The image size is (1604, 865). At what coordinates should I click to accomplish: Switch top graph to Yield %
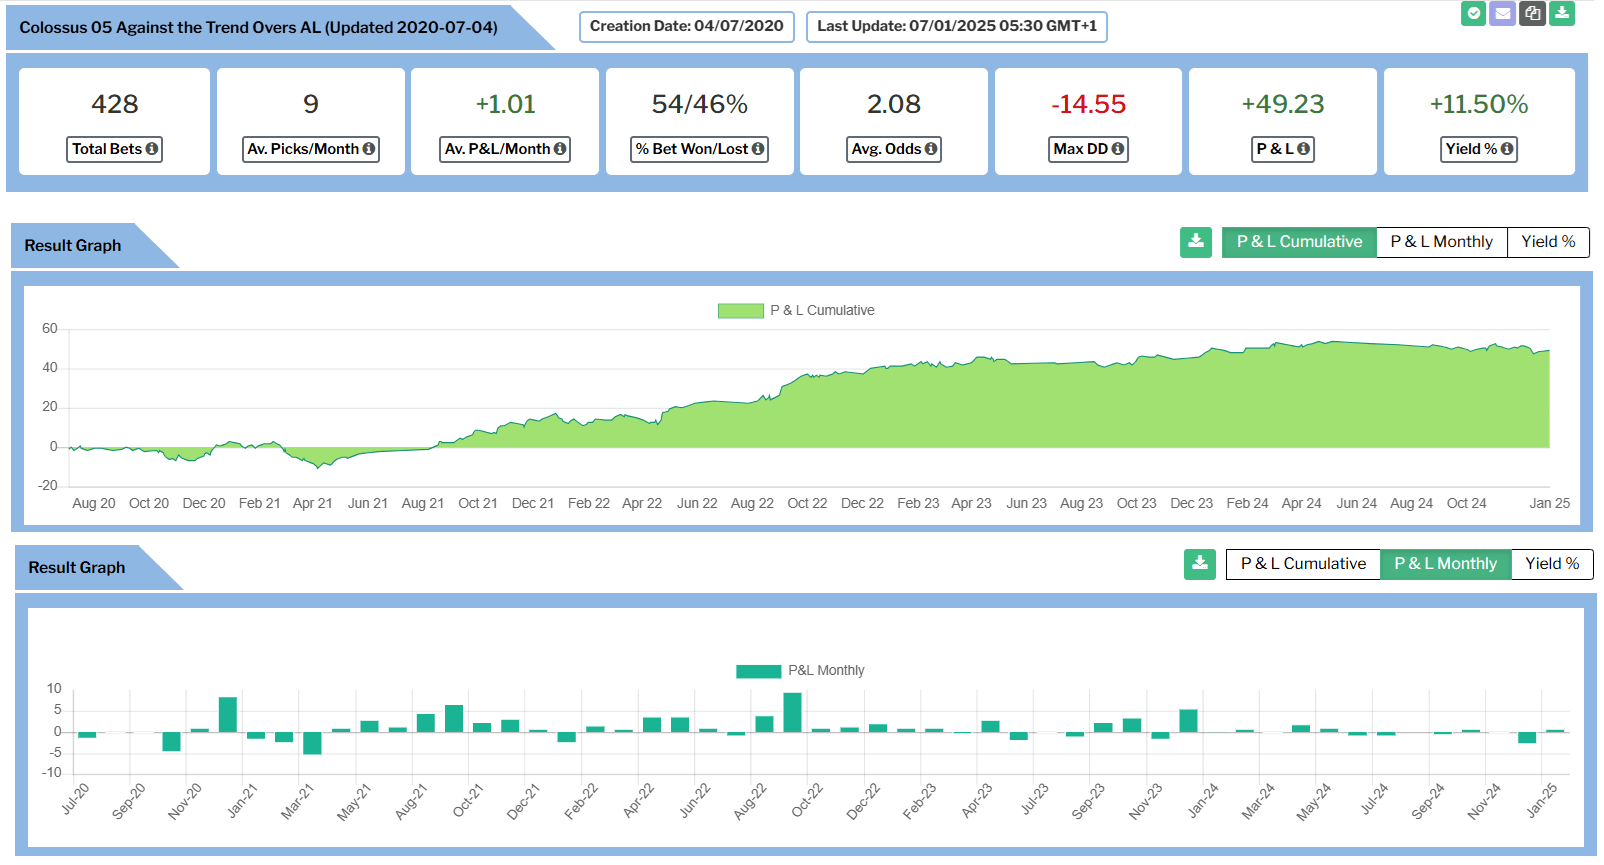coord(1548,242)
